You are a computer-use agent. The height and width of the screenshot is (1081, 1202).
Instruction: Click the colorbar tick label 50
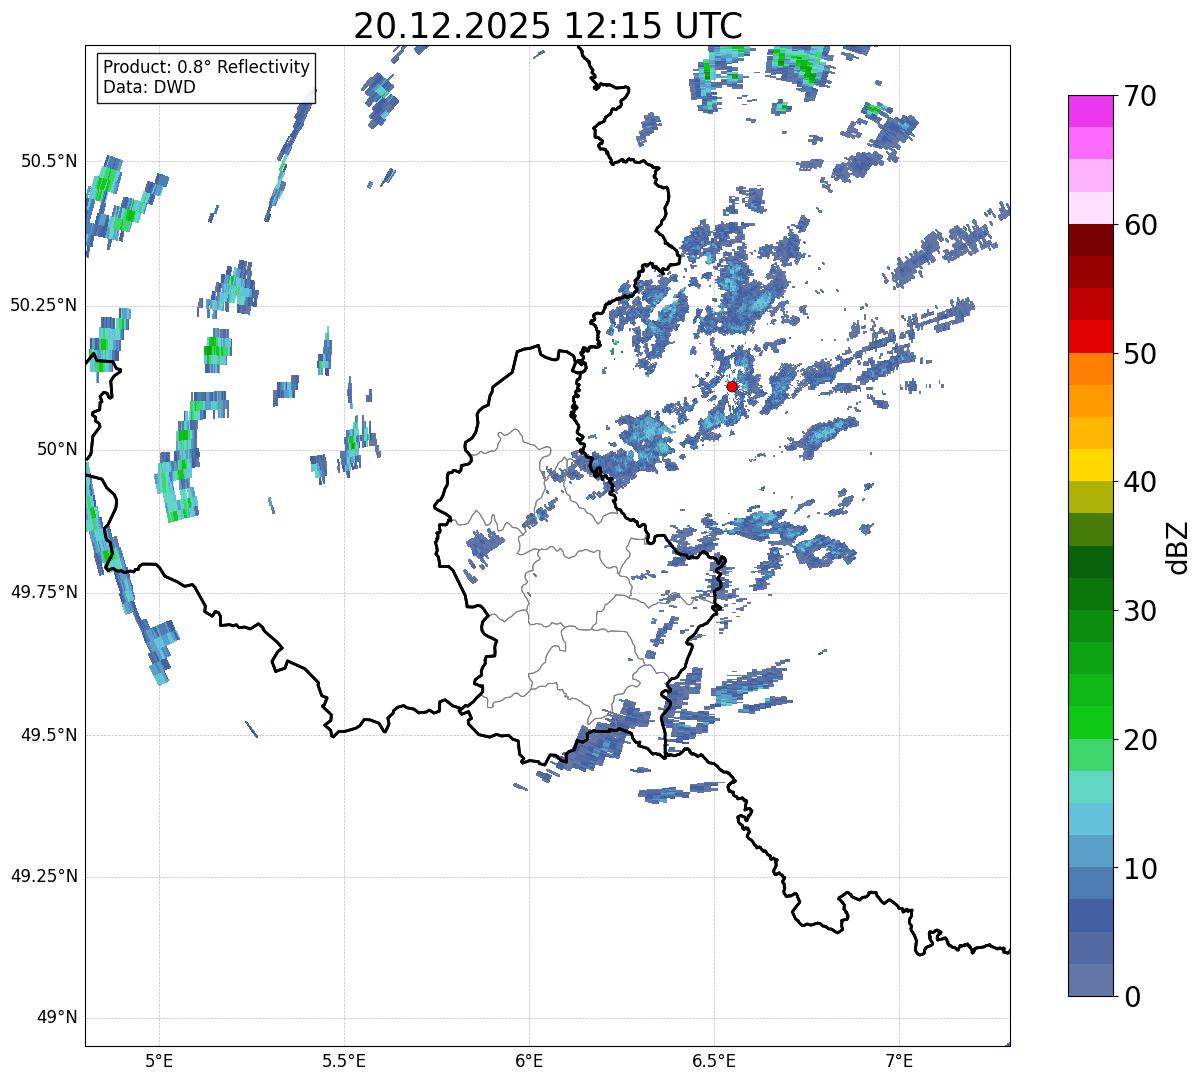coord(1141,354)
